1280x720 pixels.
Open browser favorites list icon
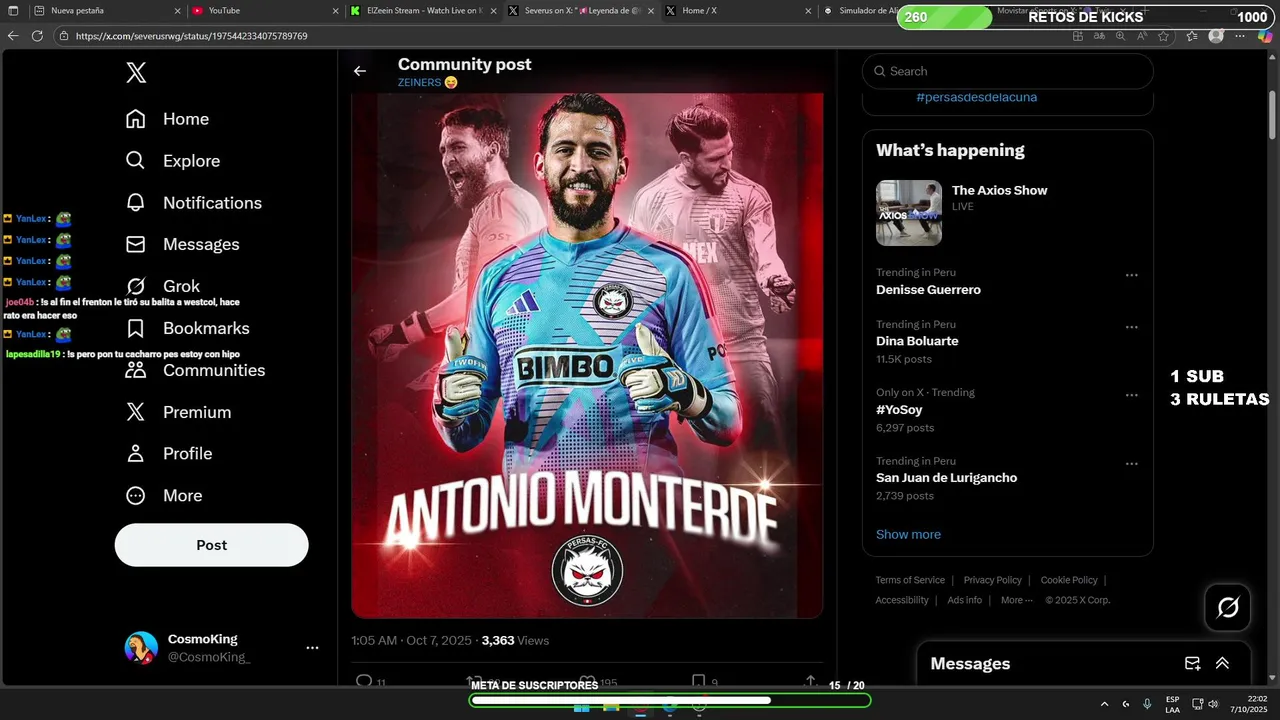tap(1191, 36)
